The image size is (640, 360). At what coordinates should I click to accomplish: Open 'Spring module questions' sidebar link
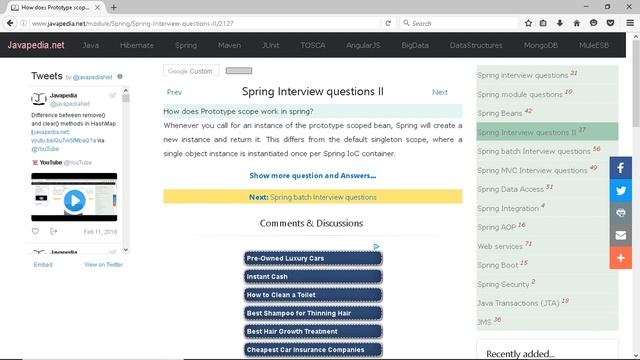[520, 94]
